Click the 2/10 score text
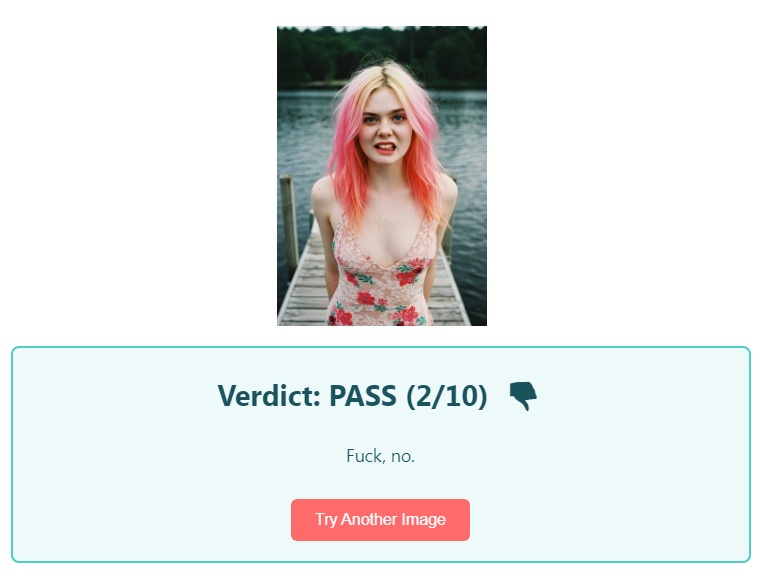This screenshot has height=577, width=766. 447,396
